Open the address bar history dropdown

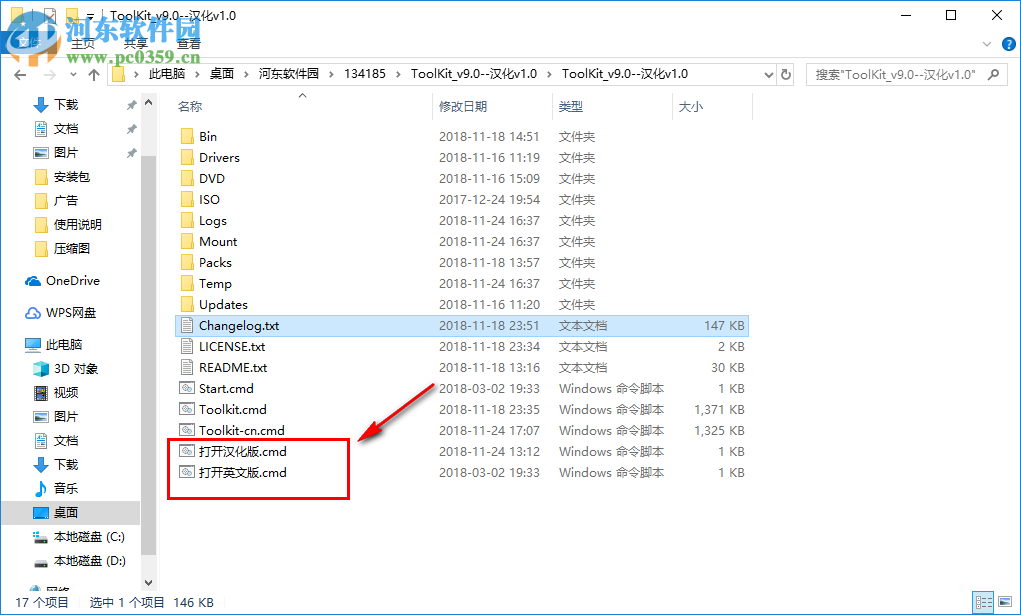point(768,73)
